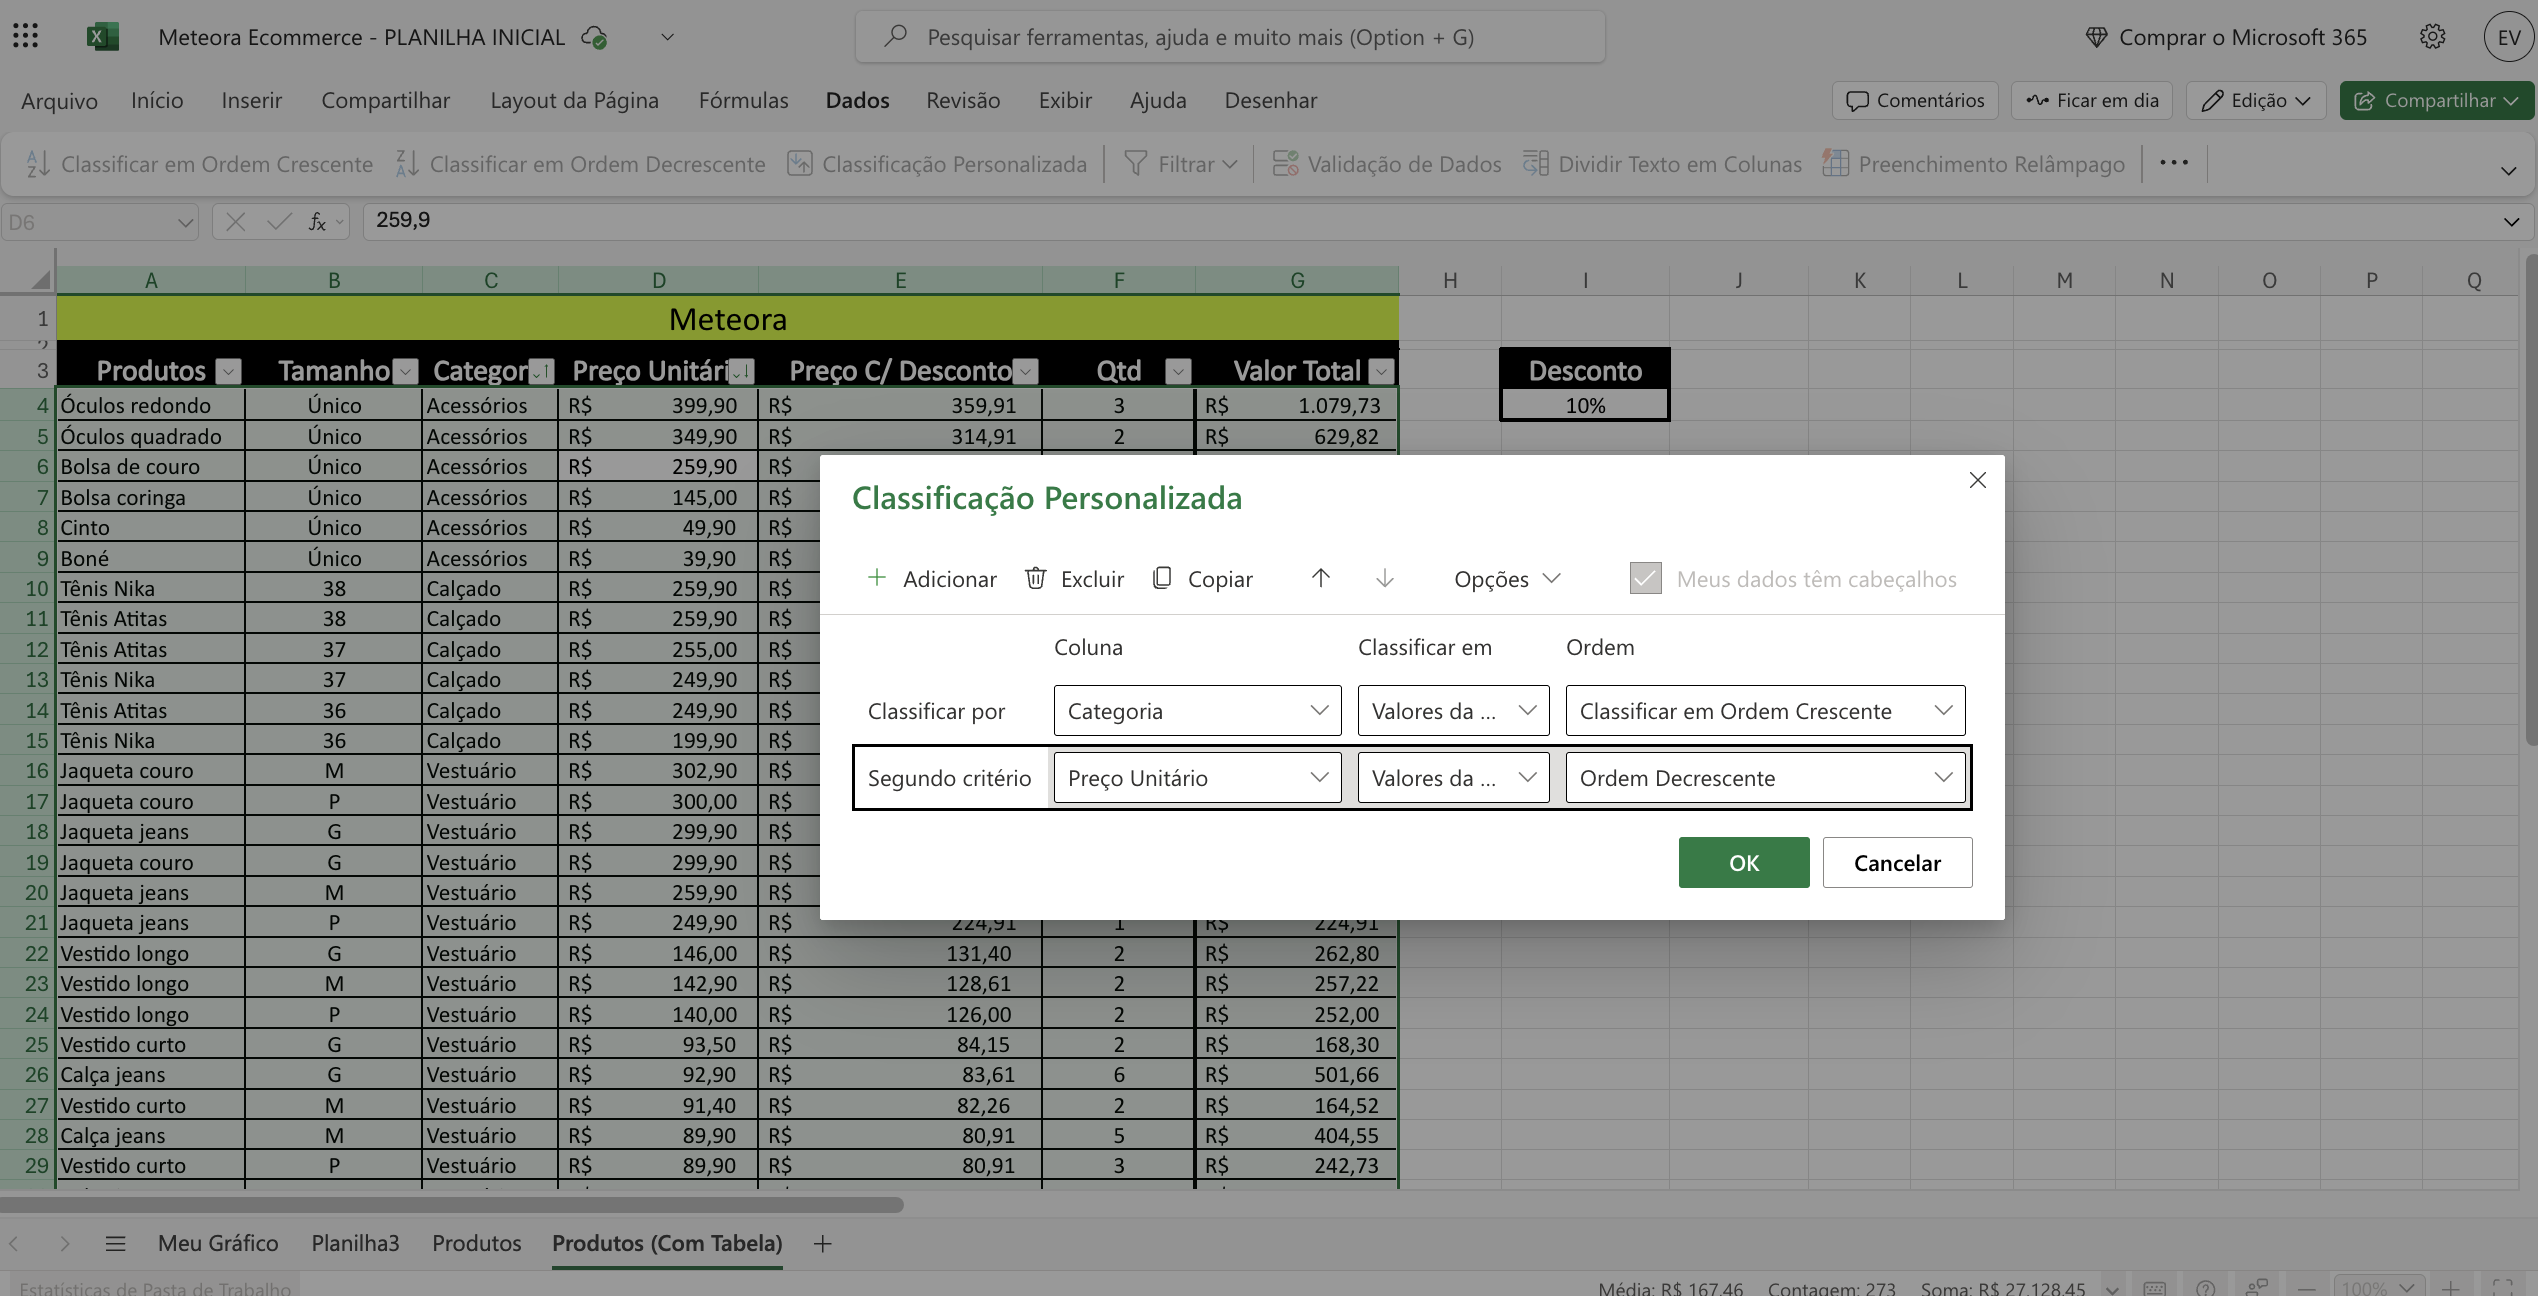
Task: Click the Excluir trash icon
Action: (1036, 578)
